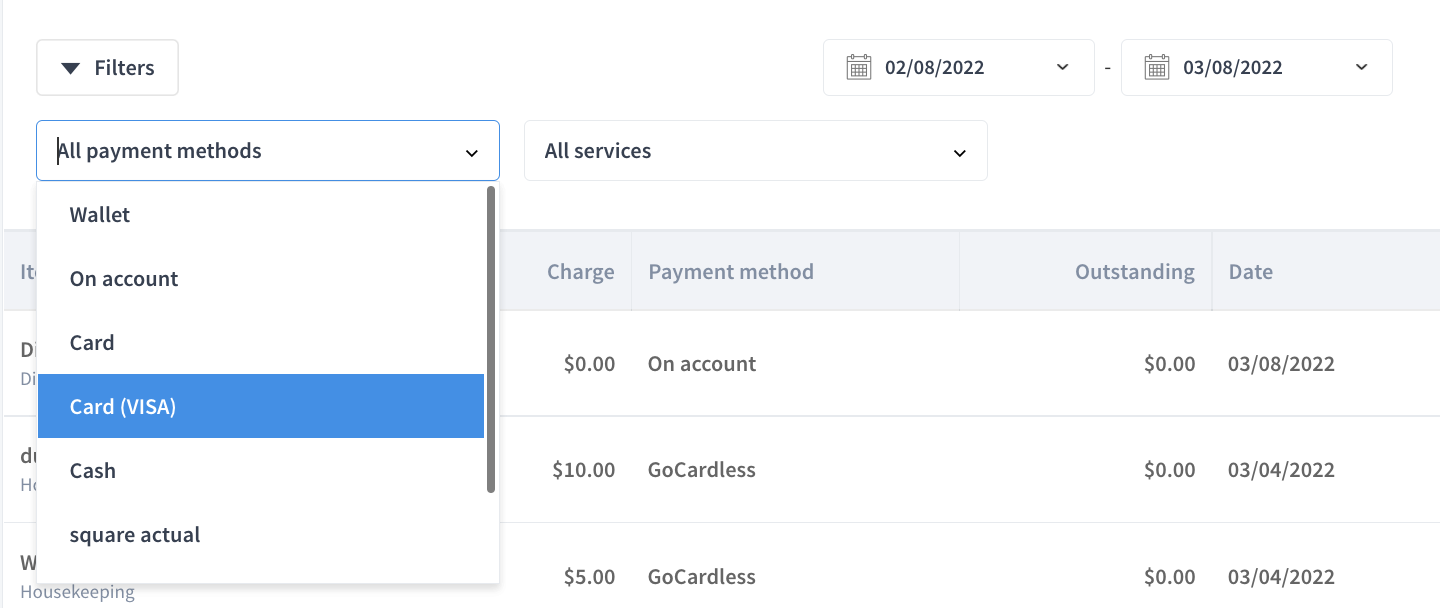Expand the 03/08/2022 date chevron
Image resolution: width=1440 pixels, height=608 pixels.
1361,68
